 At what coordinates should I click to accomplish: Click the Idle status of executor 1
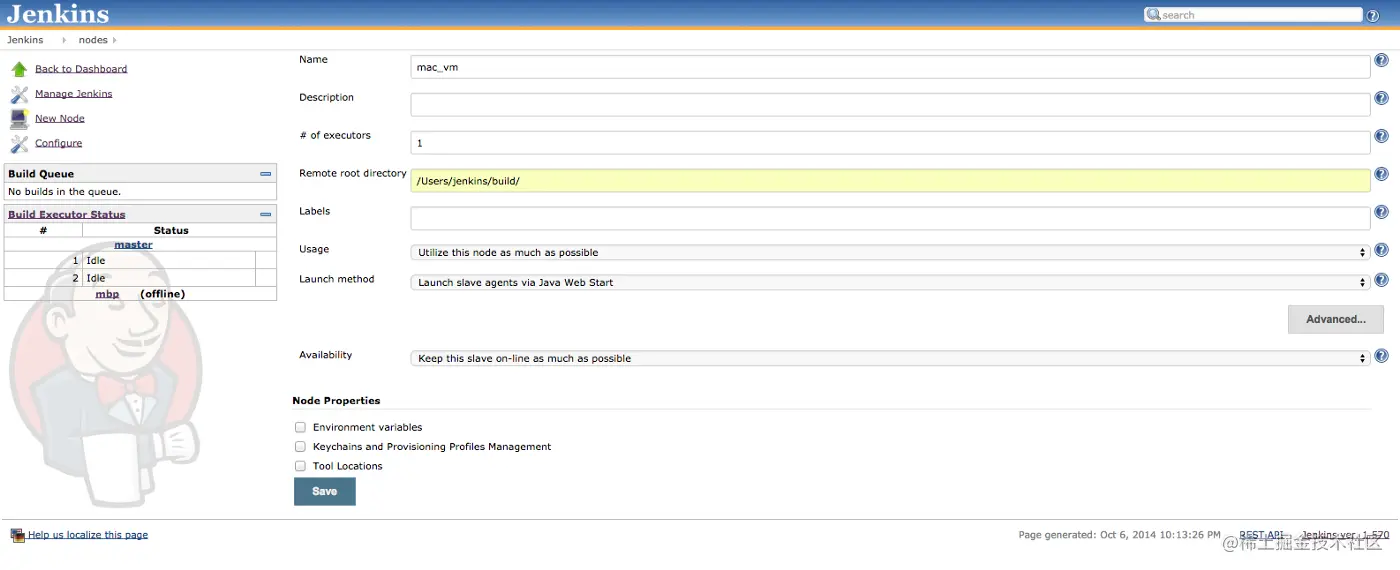click(96, 261)
